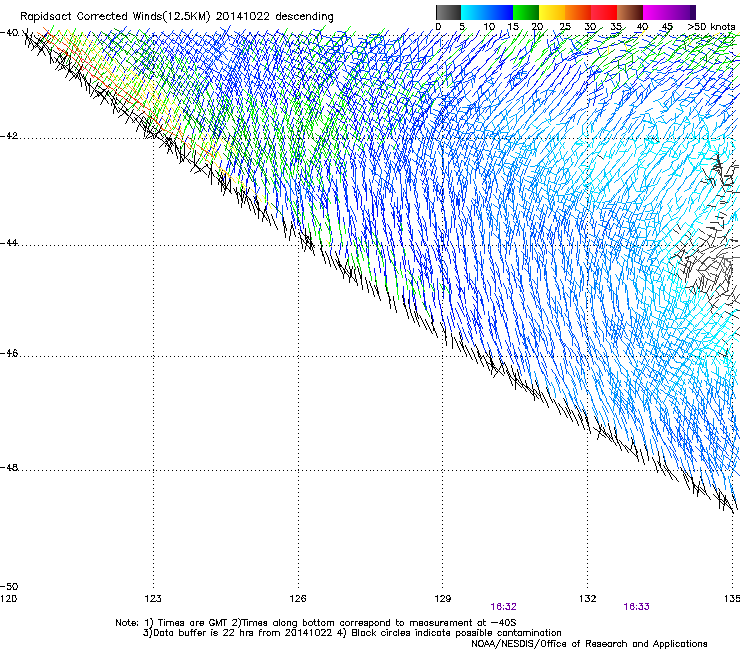740x650 pixels.
Task: Click the legend scale value '10'
Action: [x=489, y=27]
